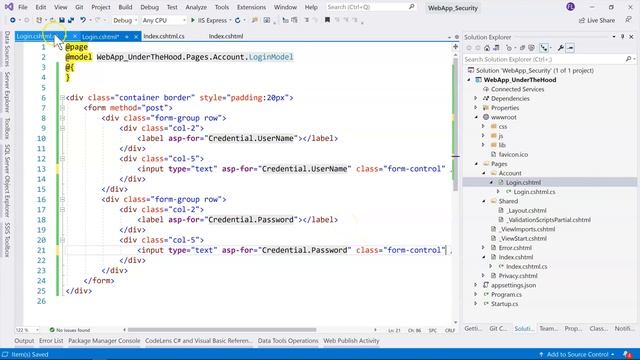Click the Save file floppy icon
The width and height of the screenshot is (640, 360).
pos(62,20)
